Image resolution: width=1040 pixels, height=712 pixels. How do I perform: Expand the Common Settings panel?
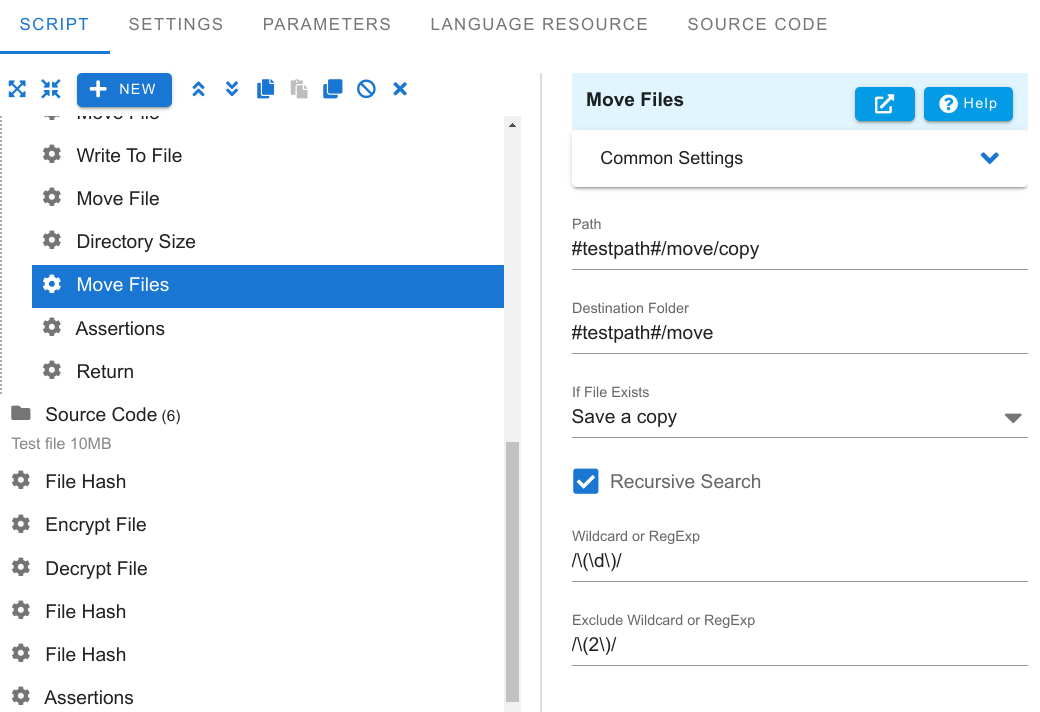pyautogui.click(x=989, y=158)
